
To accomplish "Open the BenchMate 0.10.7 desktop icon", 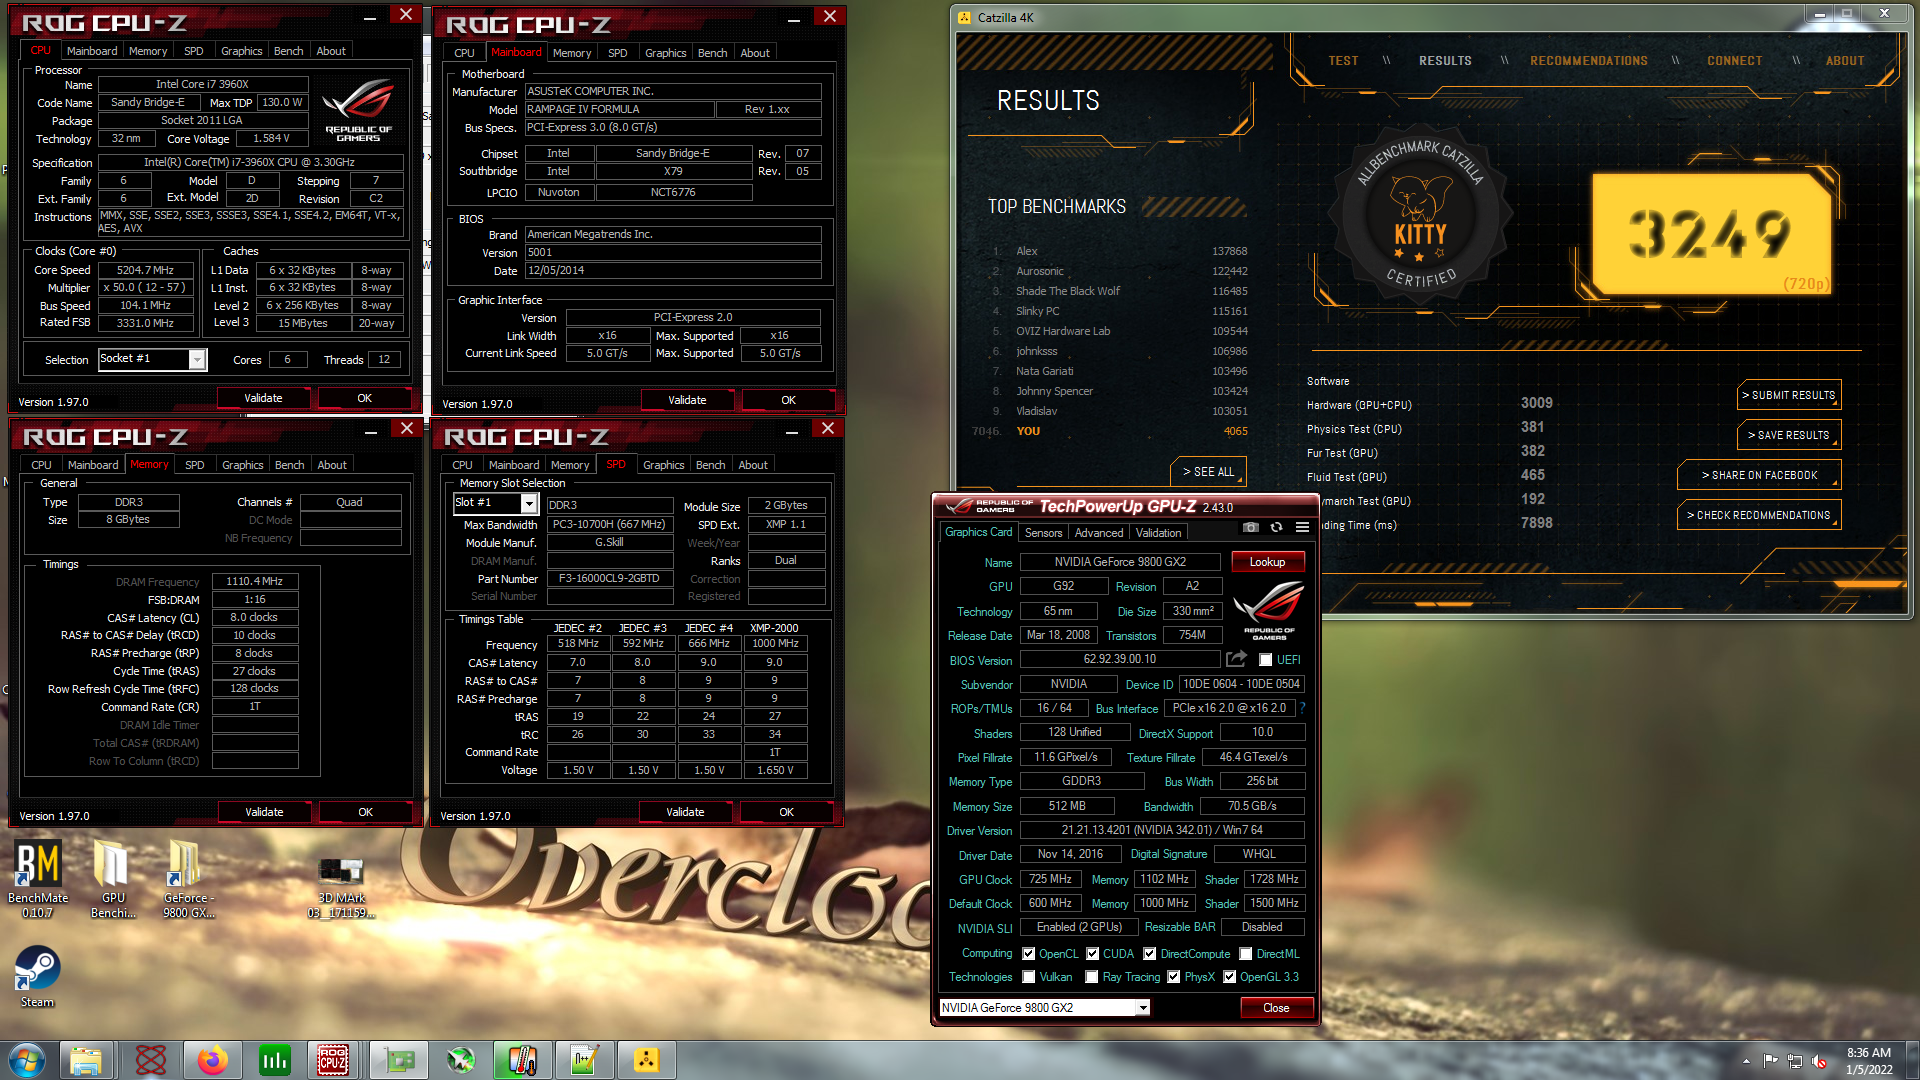I will [x=38, y=878].
